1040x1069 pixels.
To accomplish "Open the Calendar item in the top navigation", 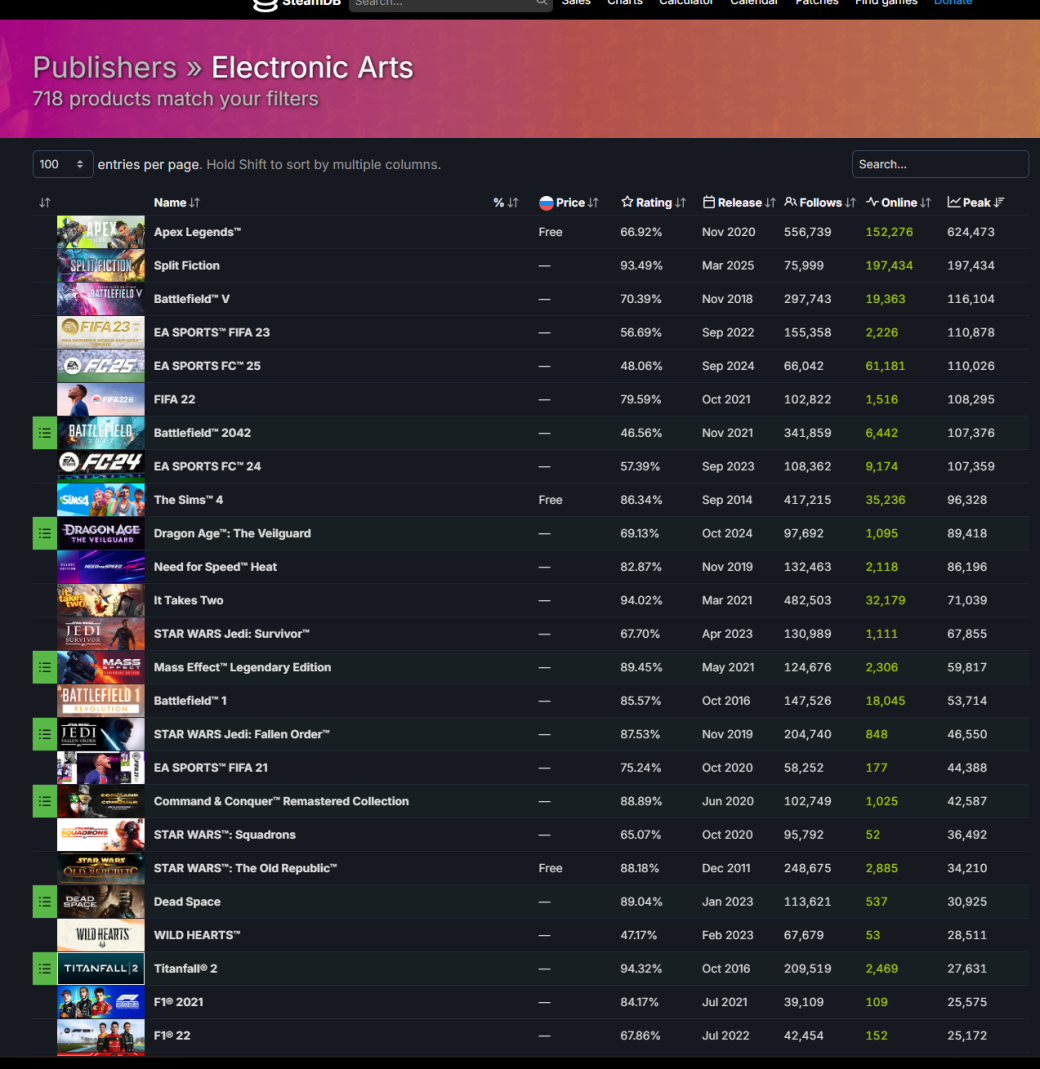I will [754, 3].
